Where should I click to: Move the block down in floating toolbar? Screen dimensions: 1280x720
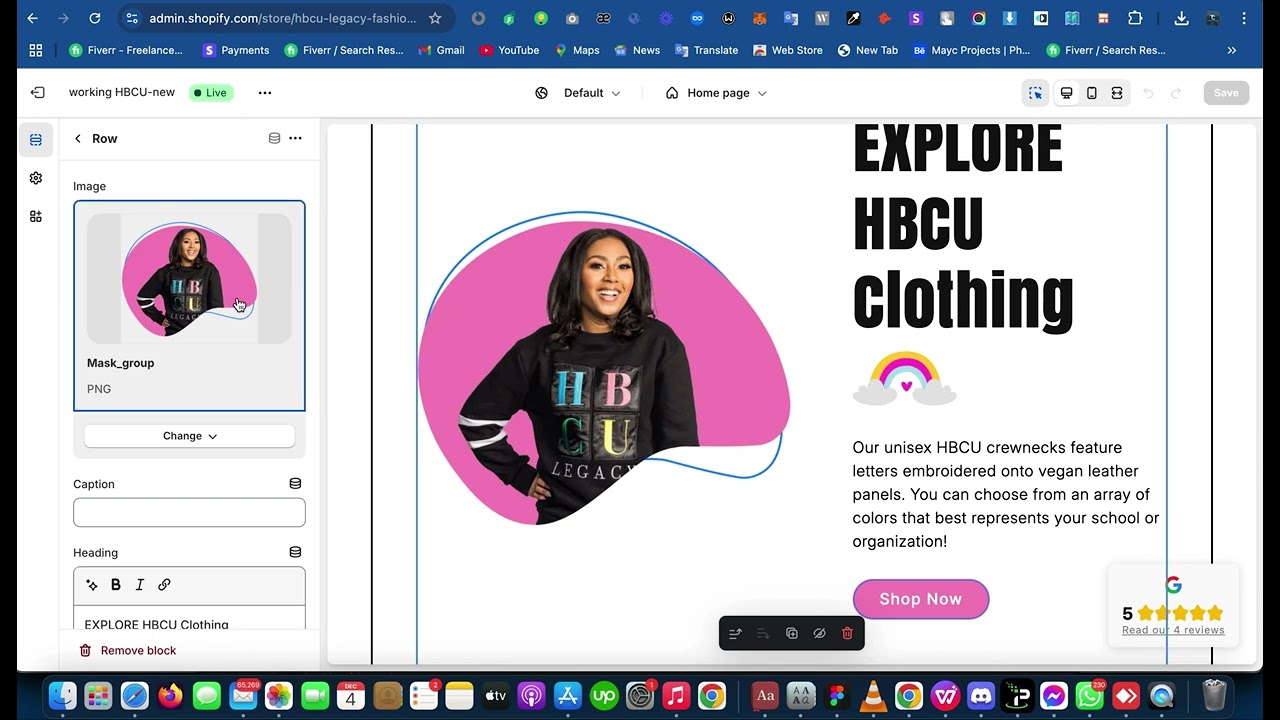pyautogui.click(x=763, y=633)
